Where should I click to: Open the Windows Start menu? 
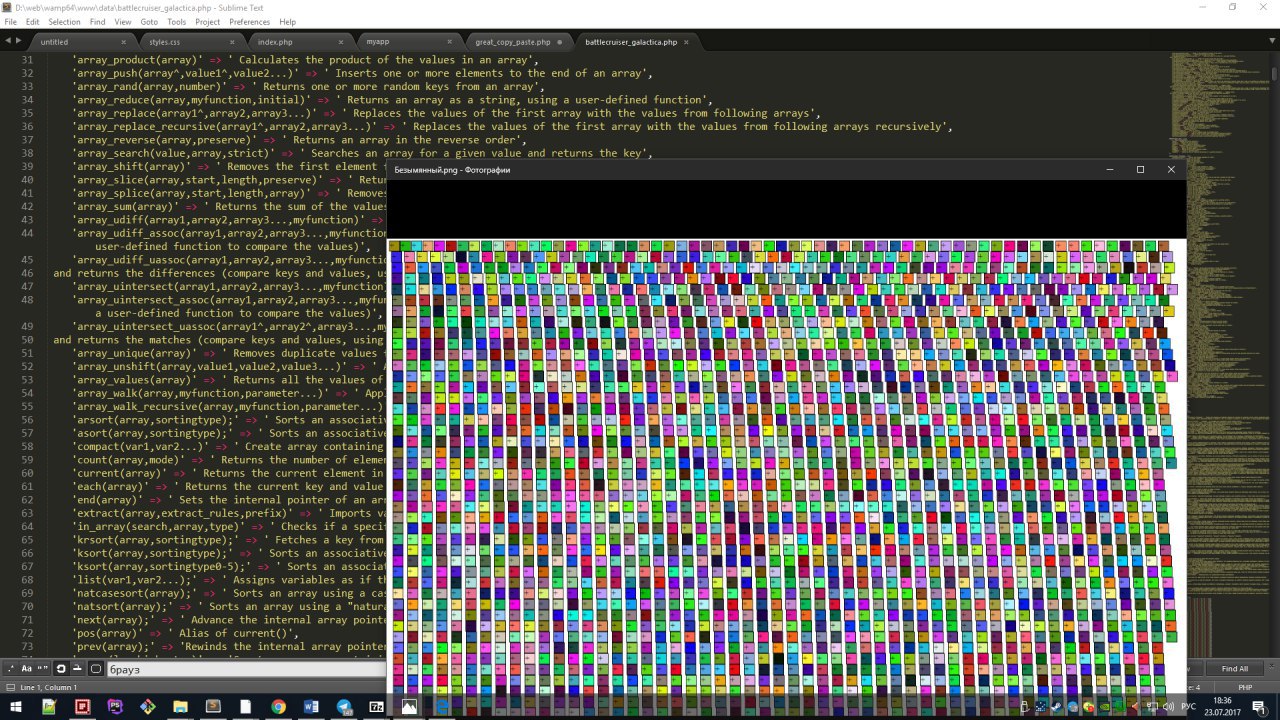click(x=16, y=707)
